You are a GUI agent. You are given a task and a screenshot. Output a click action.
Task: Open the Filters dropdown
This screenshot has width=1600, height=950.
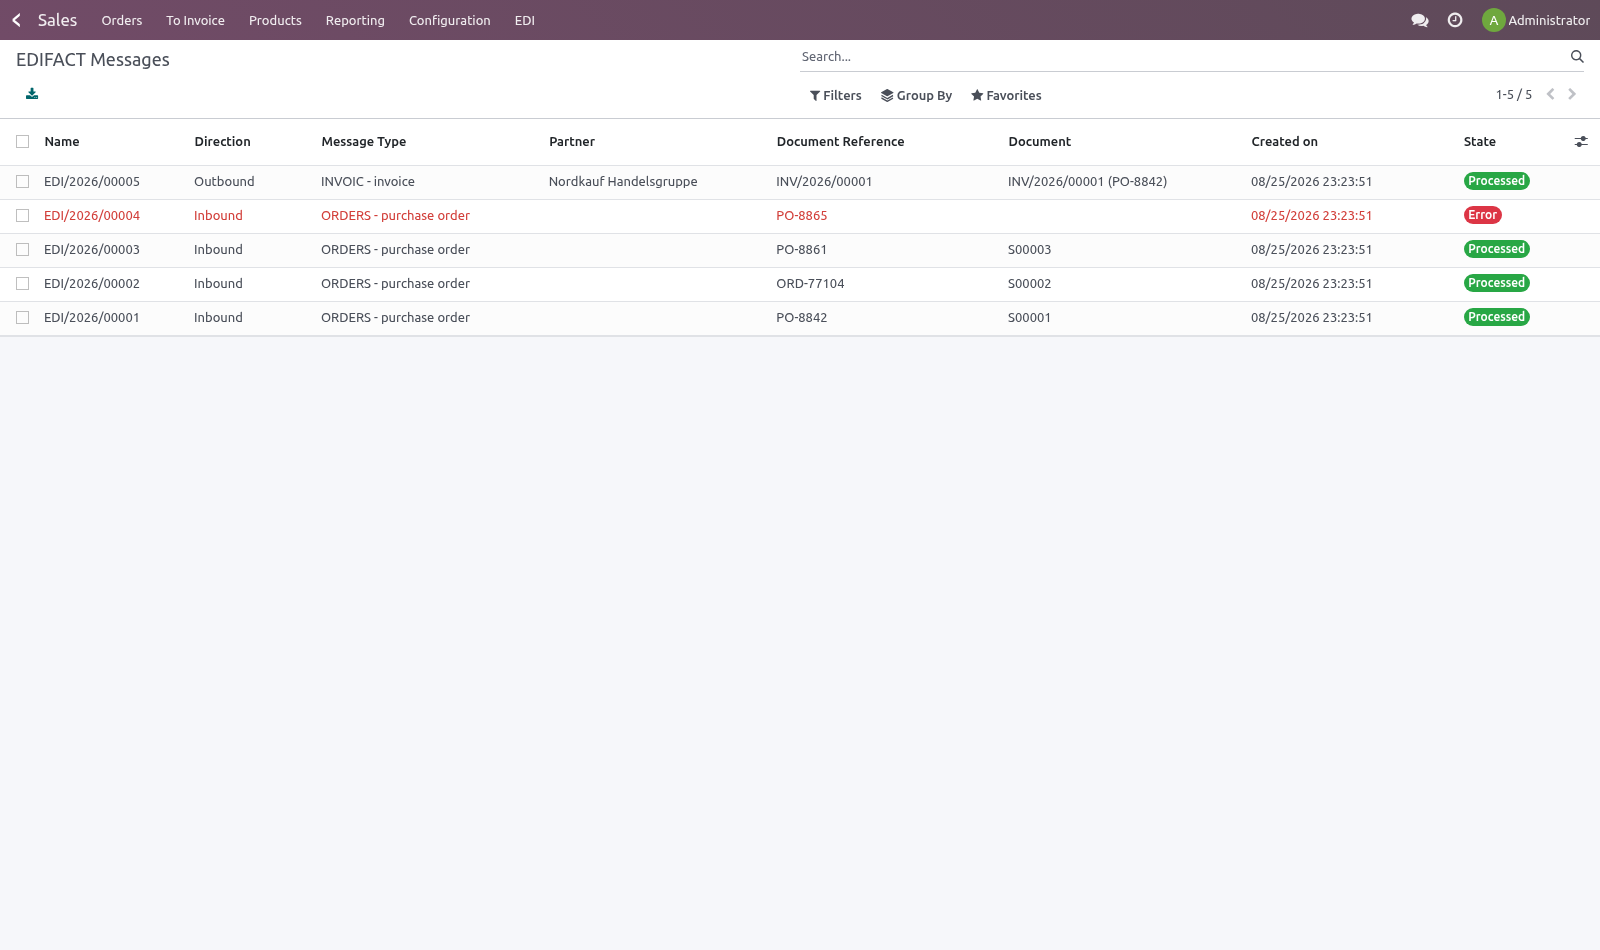(x=835, y=96)
